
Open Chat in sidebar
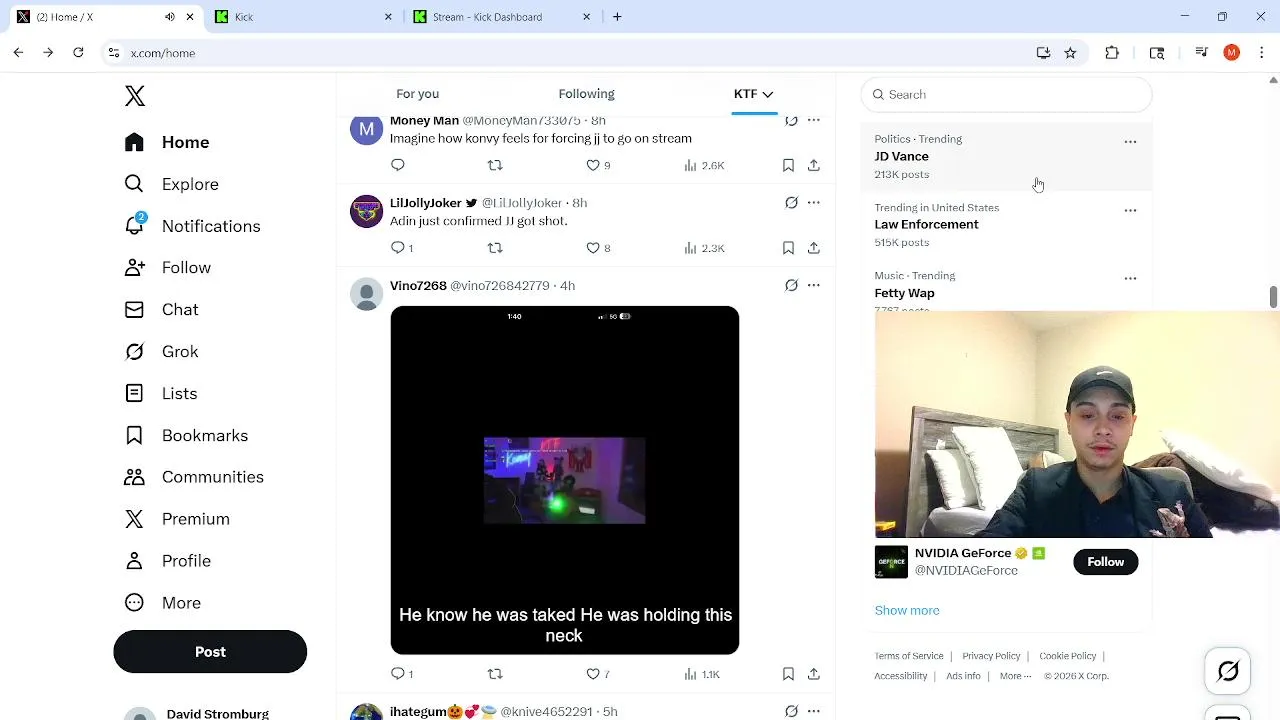(x=161, y=310)
